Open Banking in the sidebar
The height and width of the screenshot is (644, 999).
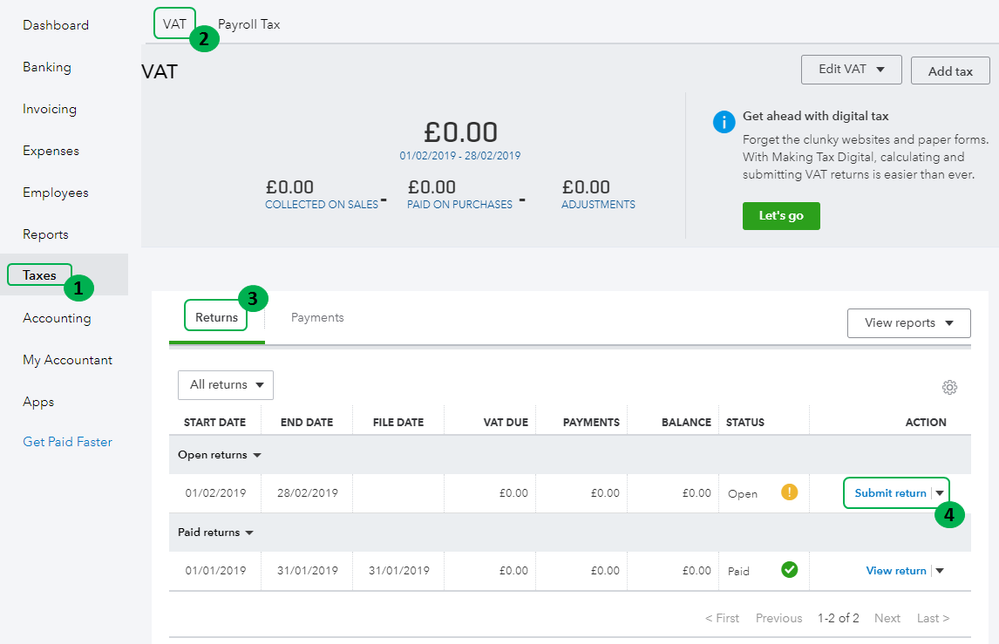pyautogui.click(x=47, y=67)
